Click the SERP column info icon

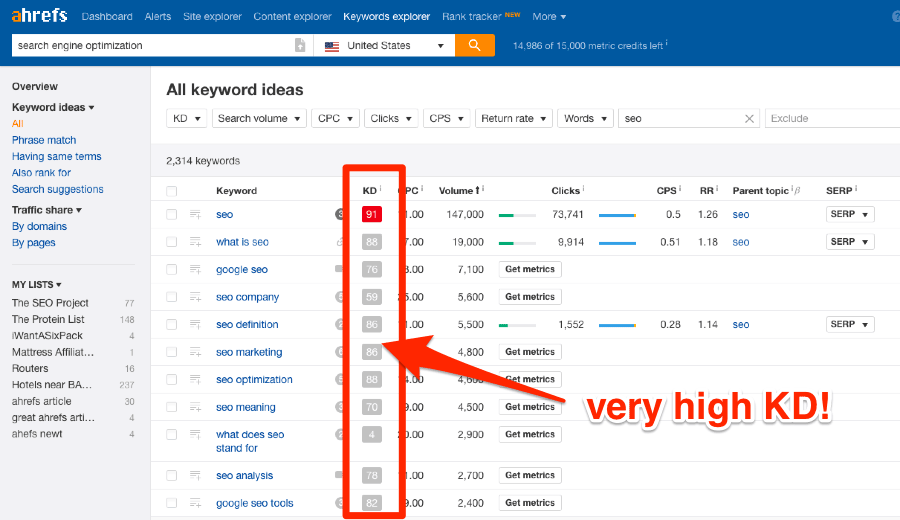tap(856, 188)
